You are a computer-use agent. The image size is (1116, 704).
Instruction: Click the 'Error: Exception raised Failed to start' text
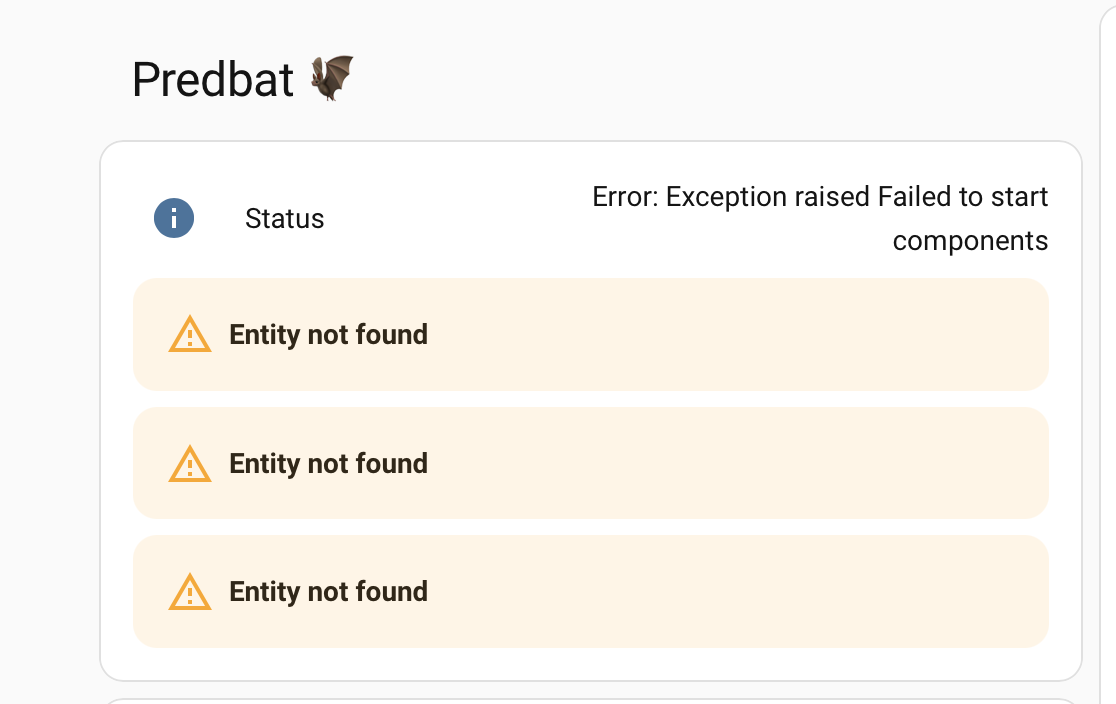tap(820, 196)
